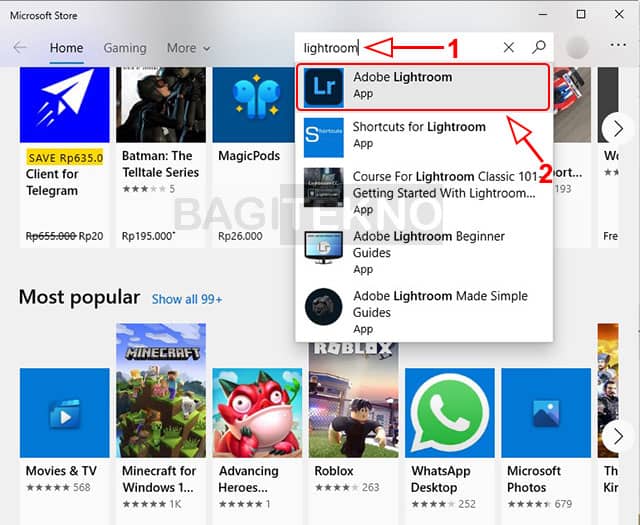Click Minecraft for Windows title text
The height and width of the screenshot is (525, 640).
tap(159, 479)
